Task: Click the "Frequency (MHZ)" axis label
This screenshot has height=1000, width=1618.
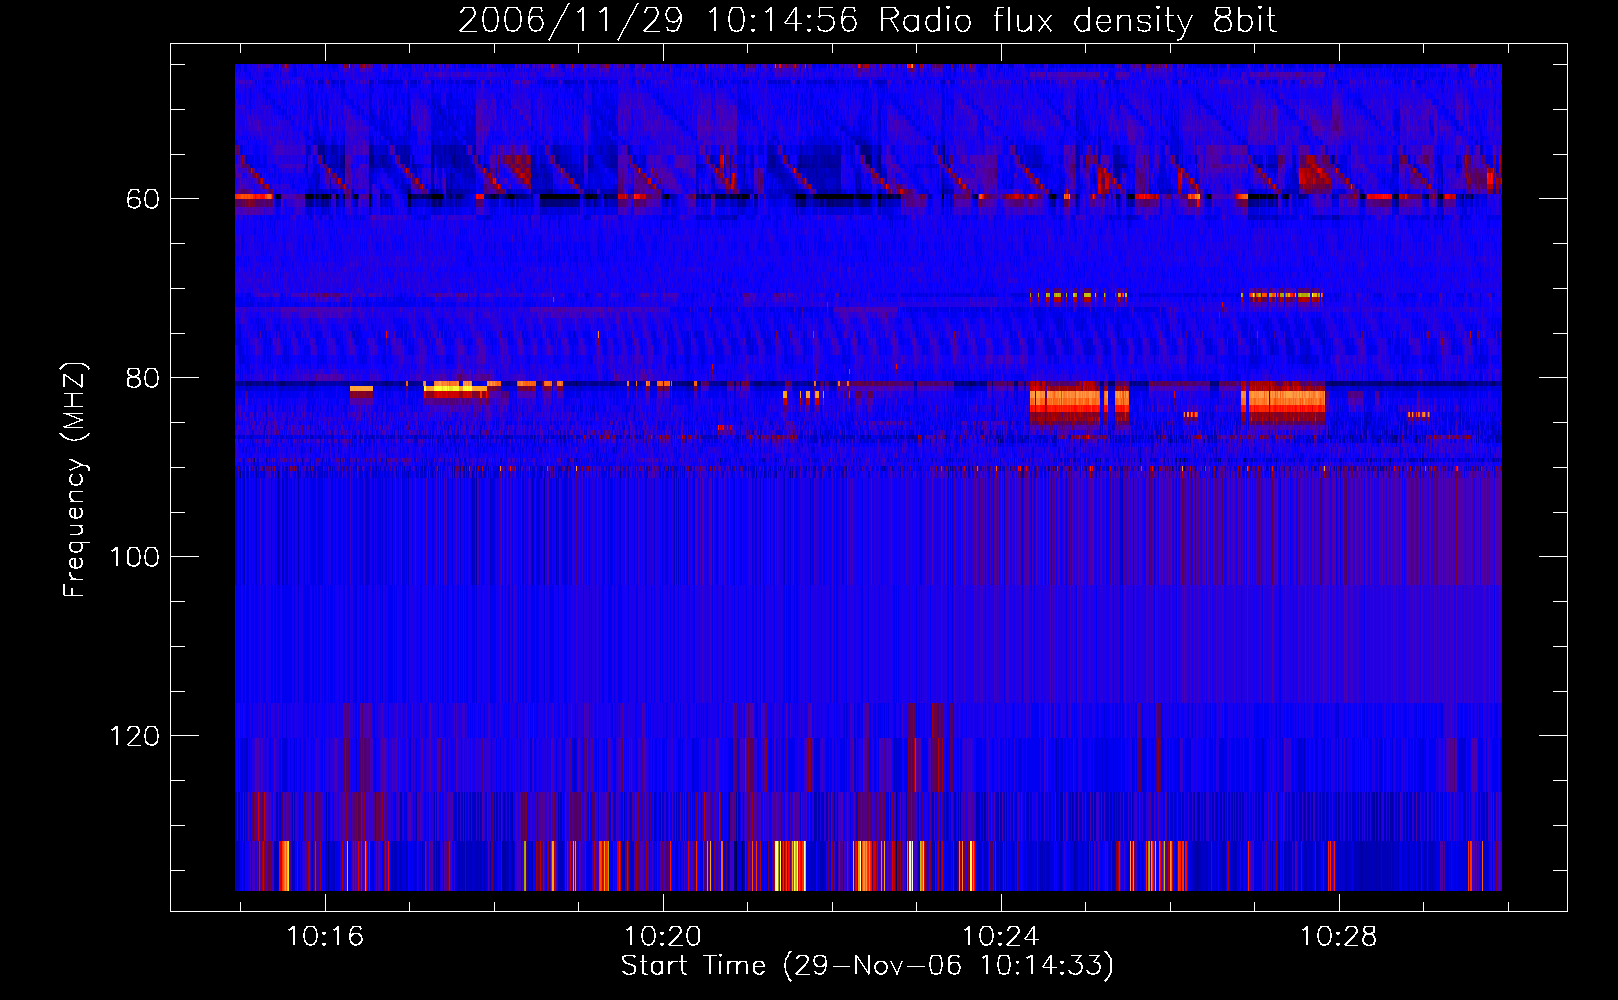Action: tap(75, 480)
